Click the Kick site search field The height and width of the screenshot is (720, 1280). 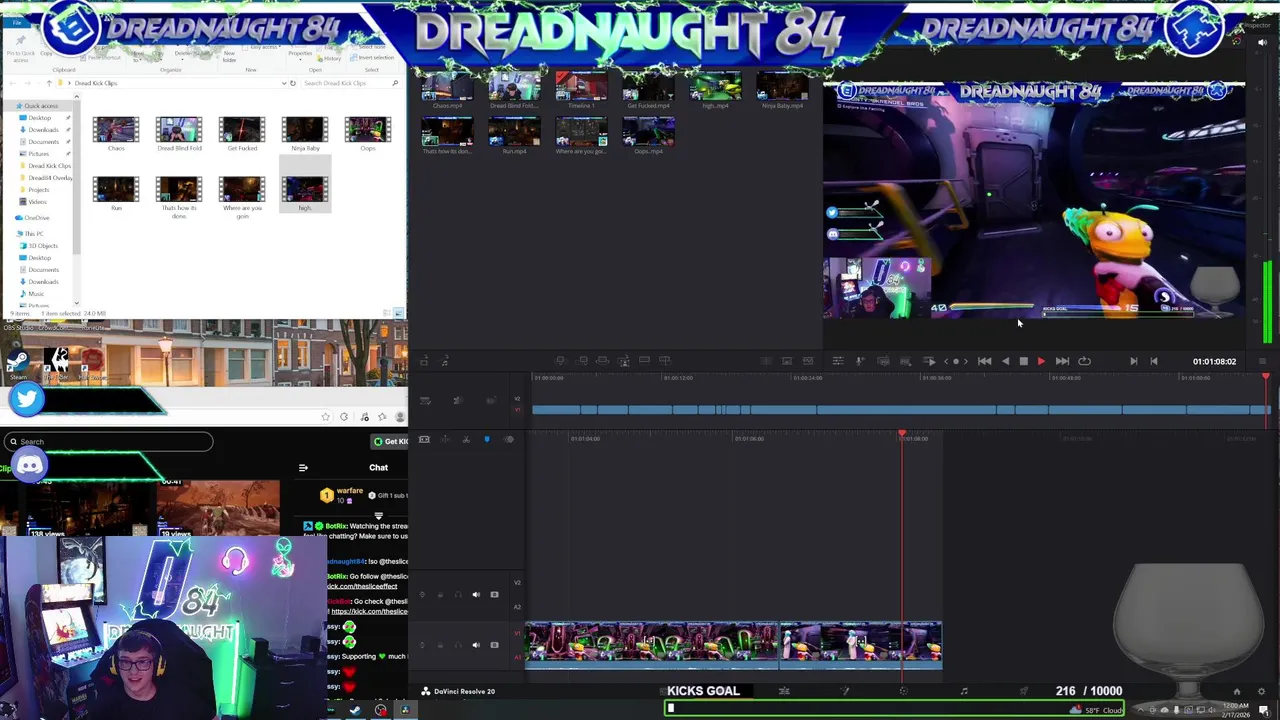[108, 441]
